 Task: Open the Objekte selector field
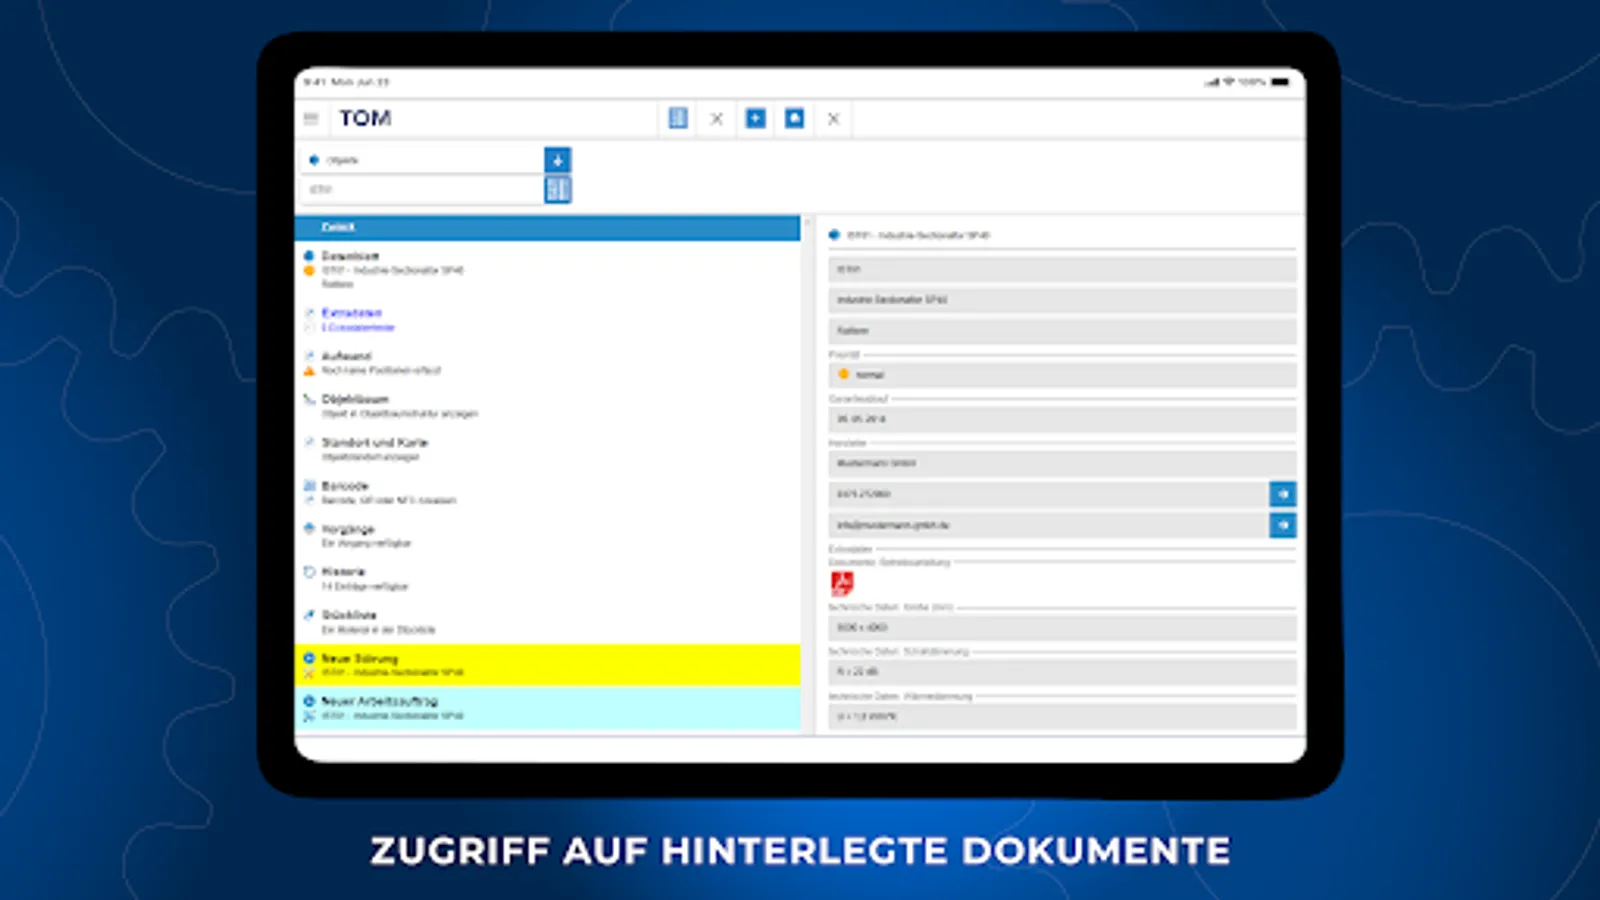[x=422, y=160]
